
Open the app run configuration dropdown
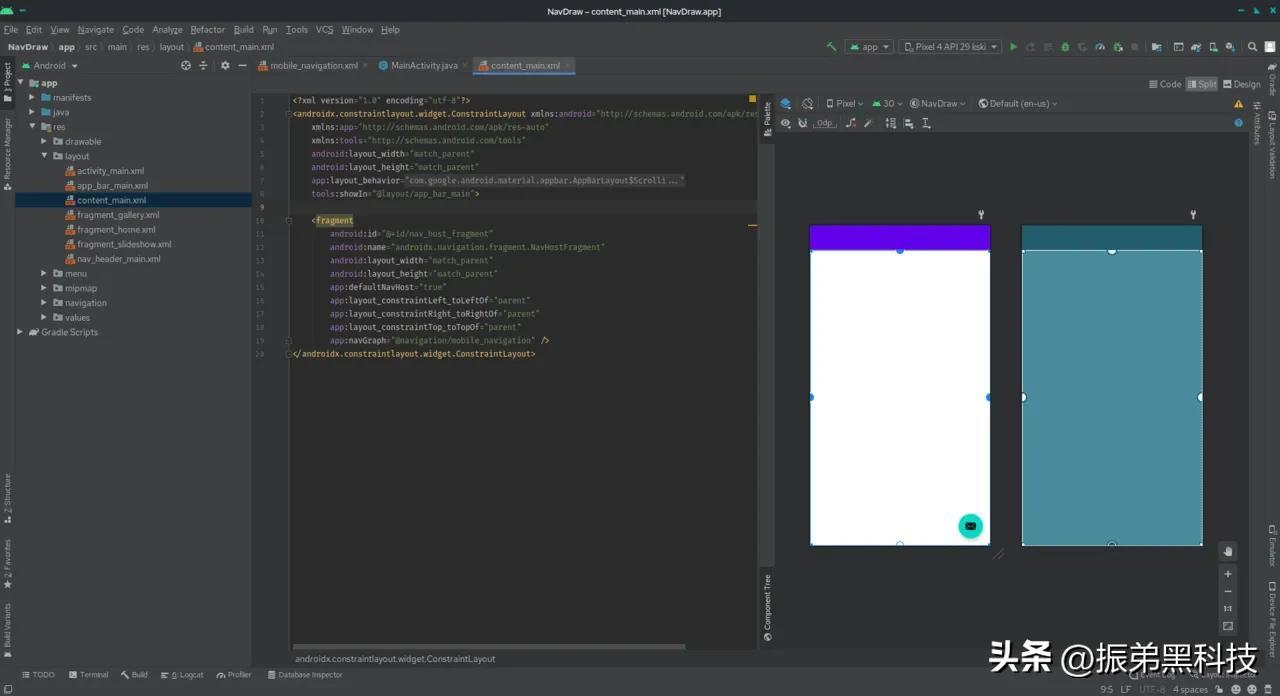point(868,46)
